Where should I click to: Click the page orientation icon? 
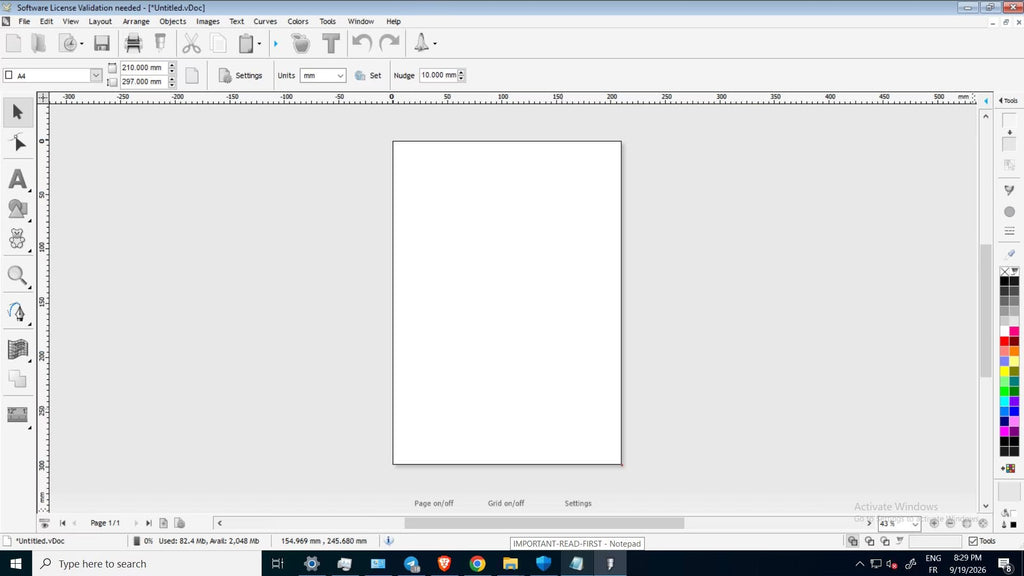click(x=192, y=75)
